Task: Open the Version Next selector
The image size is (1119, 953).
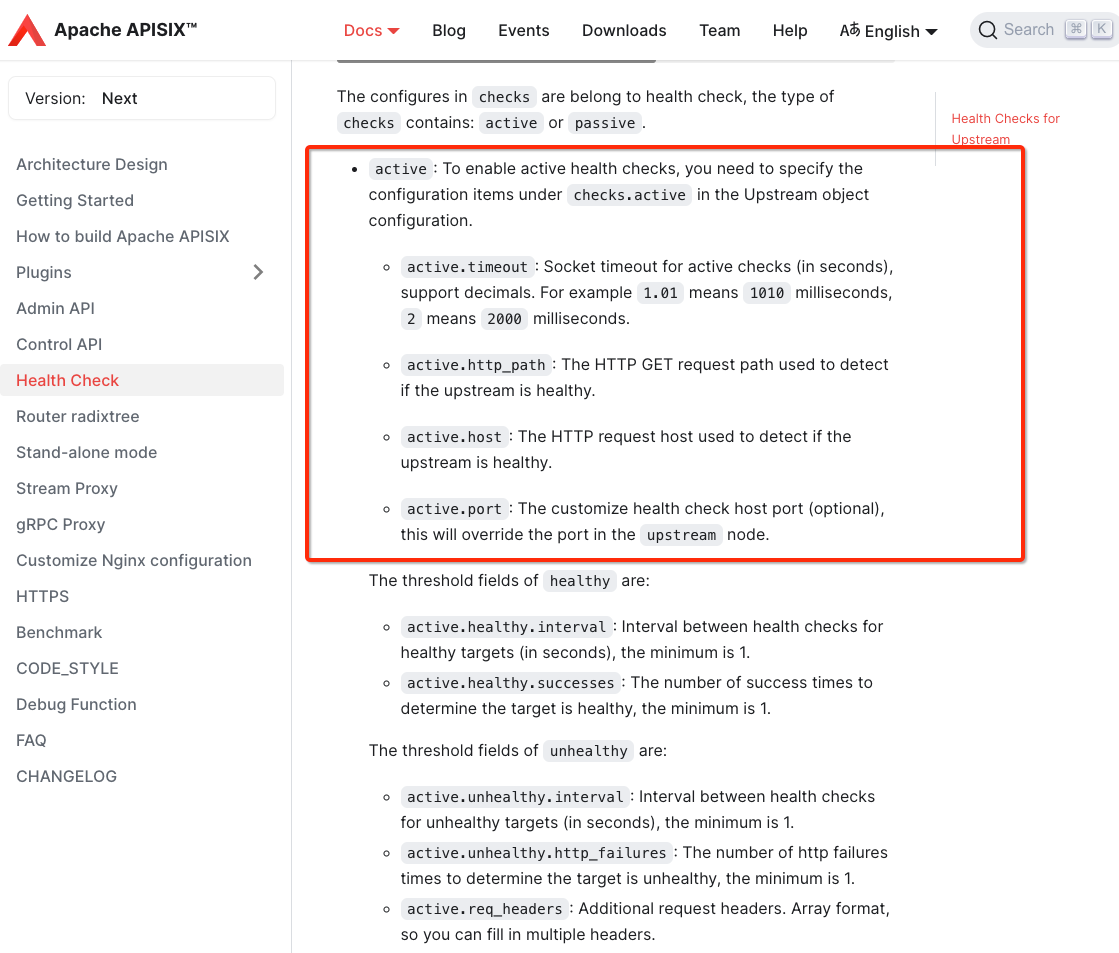Action: 141,99
